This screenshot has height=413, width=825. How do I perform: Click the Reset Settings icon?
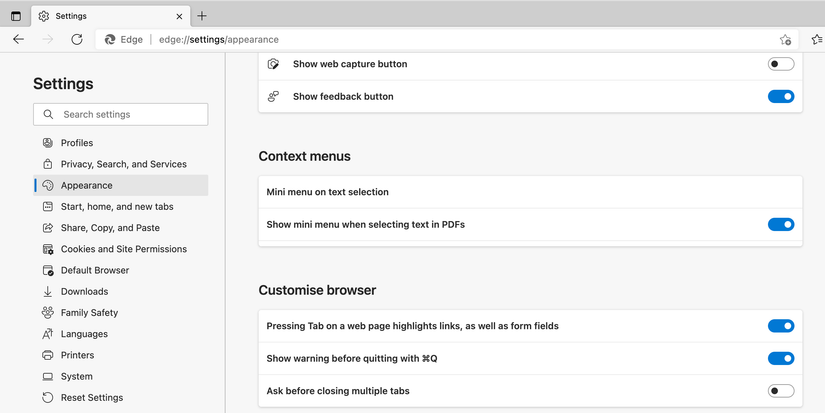click(48, 398)
